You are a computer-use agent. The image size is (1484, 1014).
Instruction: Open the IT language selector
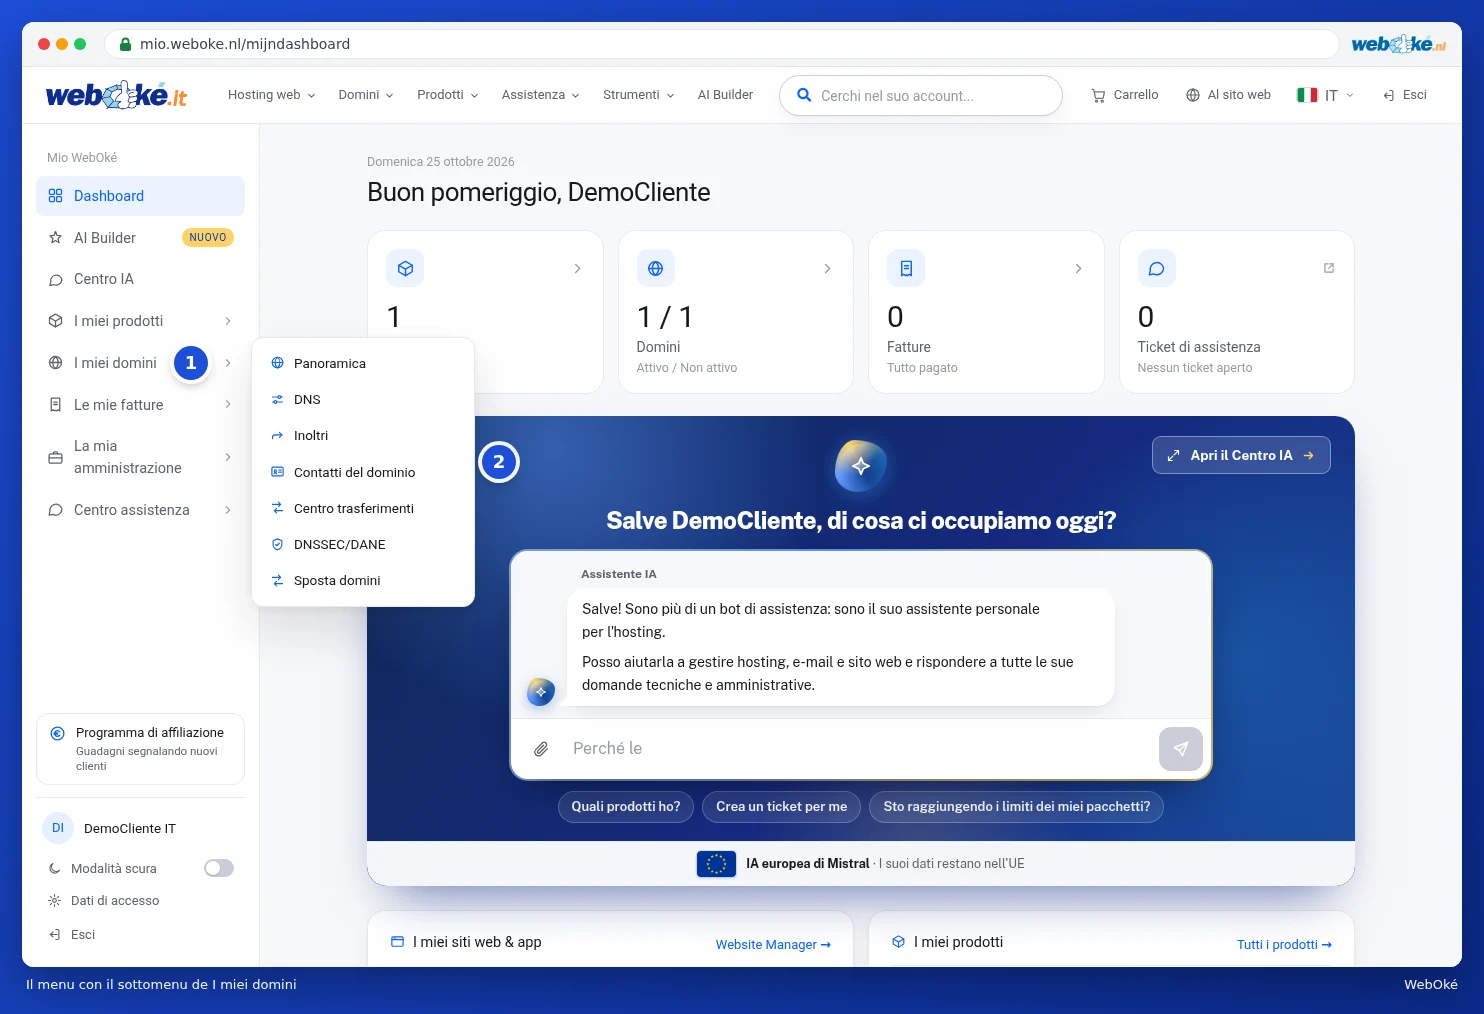(1325, 95)
